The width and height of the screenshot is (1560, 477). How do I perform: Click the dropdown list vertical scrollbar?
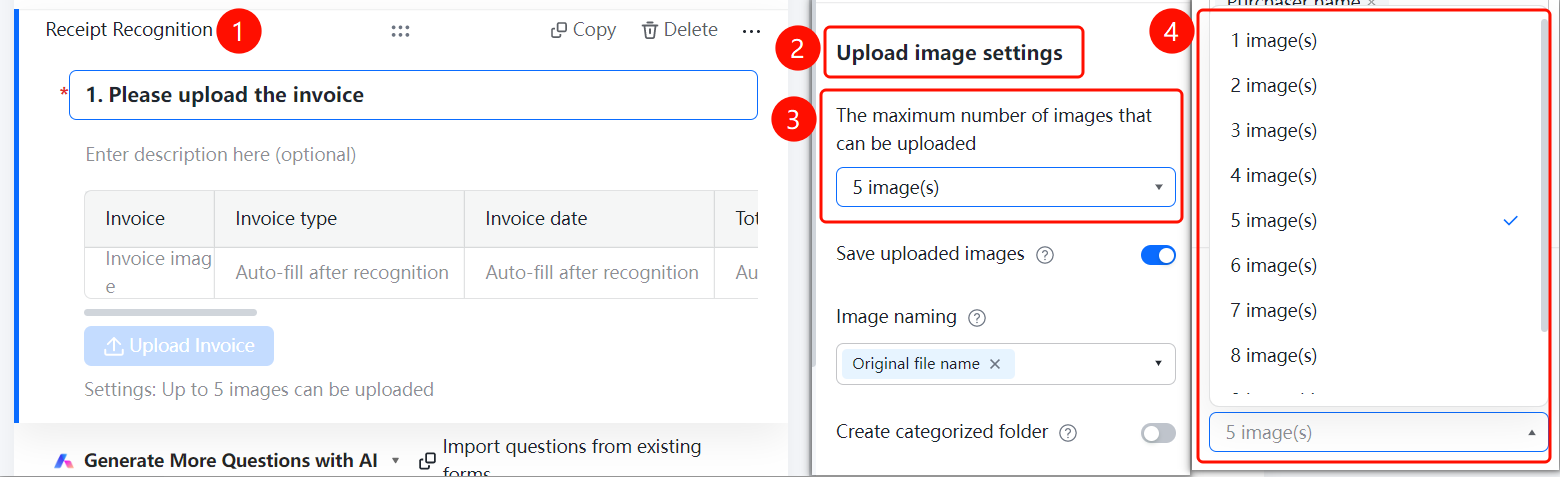click(1545, 176)
